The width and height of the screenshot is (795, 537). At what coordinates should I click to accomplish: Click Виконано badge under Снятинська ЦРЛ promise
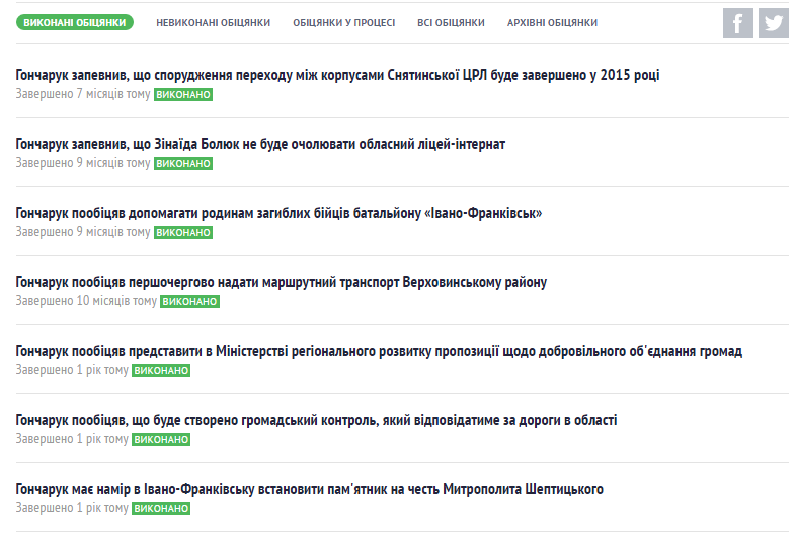183,95
